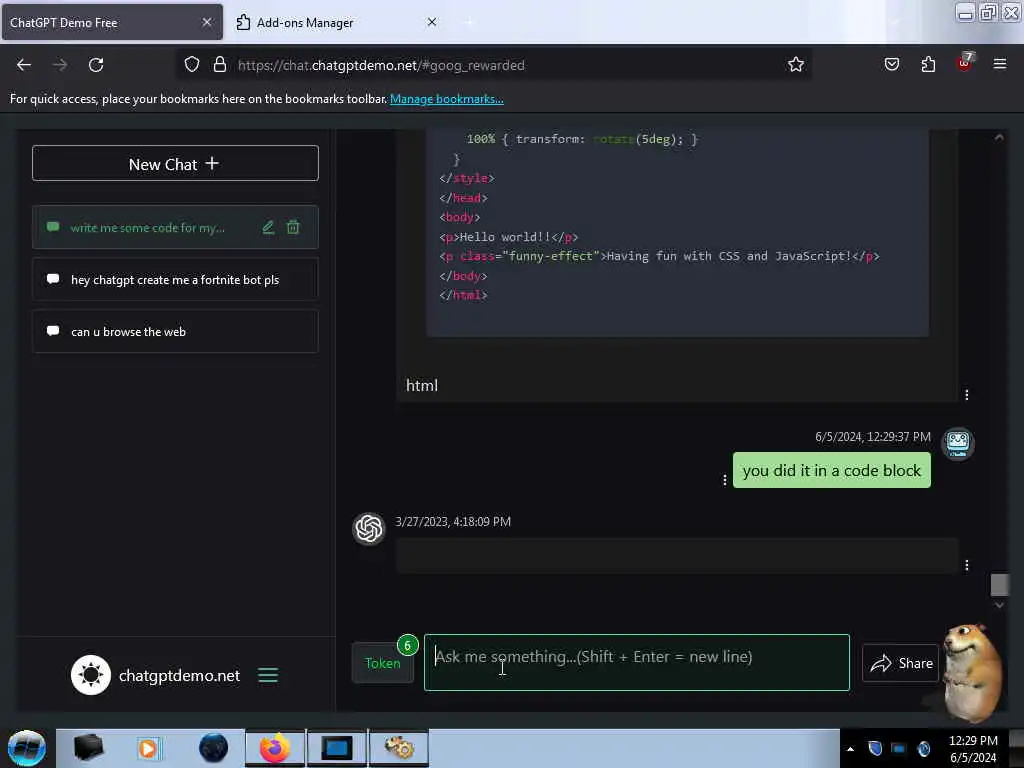Open the 'hey chatgpt create me a fortnite bot pls' chat
1024x768 pixels.
click(175, 280)
